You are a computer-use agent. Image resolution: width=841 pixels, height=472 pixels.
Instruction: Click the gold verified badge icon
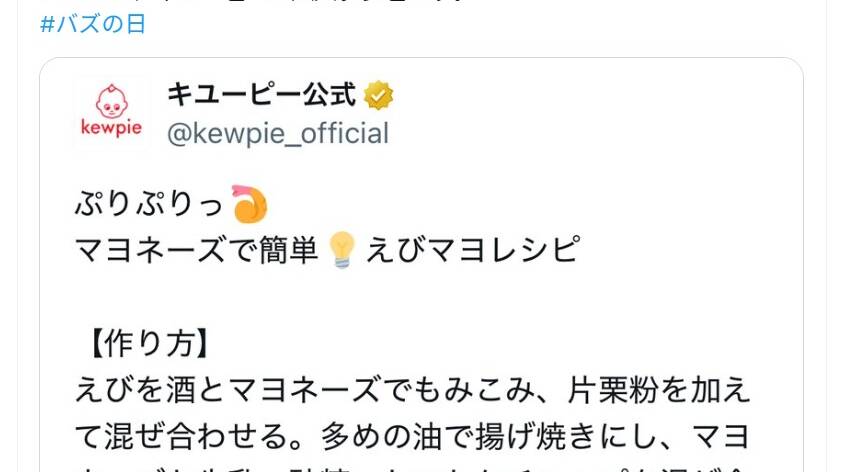click(x=378, y=95)
